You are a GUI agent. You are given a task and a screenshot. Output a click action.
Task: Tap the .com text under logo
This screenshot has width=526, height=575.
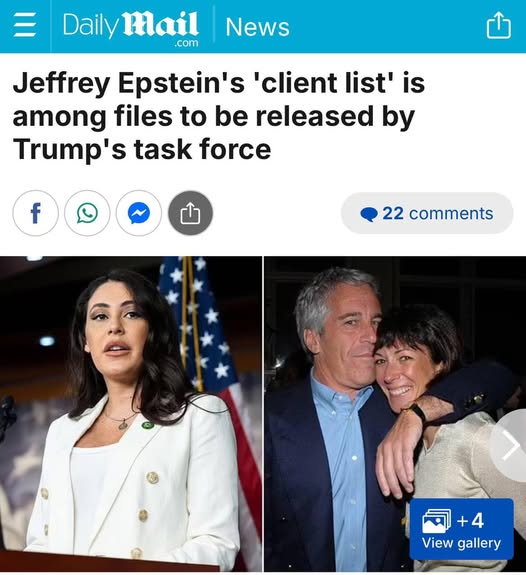(x=186, y=43)
